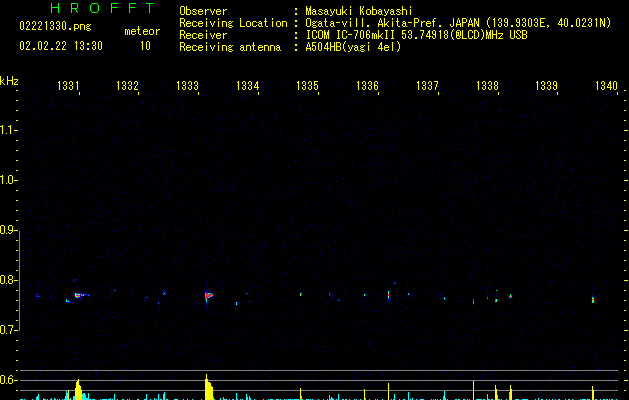This screenshot has width=629, height=400.
Task: Click the 0.9 kHz frequency label
Action: pyautogui.click(x=9, y=230)
